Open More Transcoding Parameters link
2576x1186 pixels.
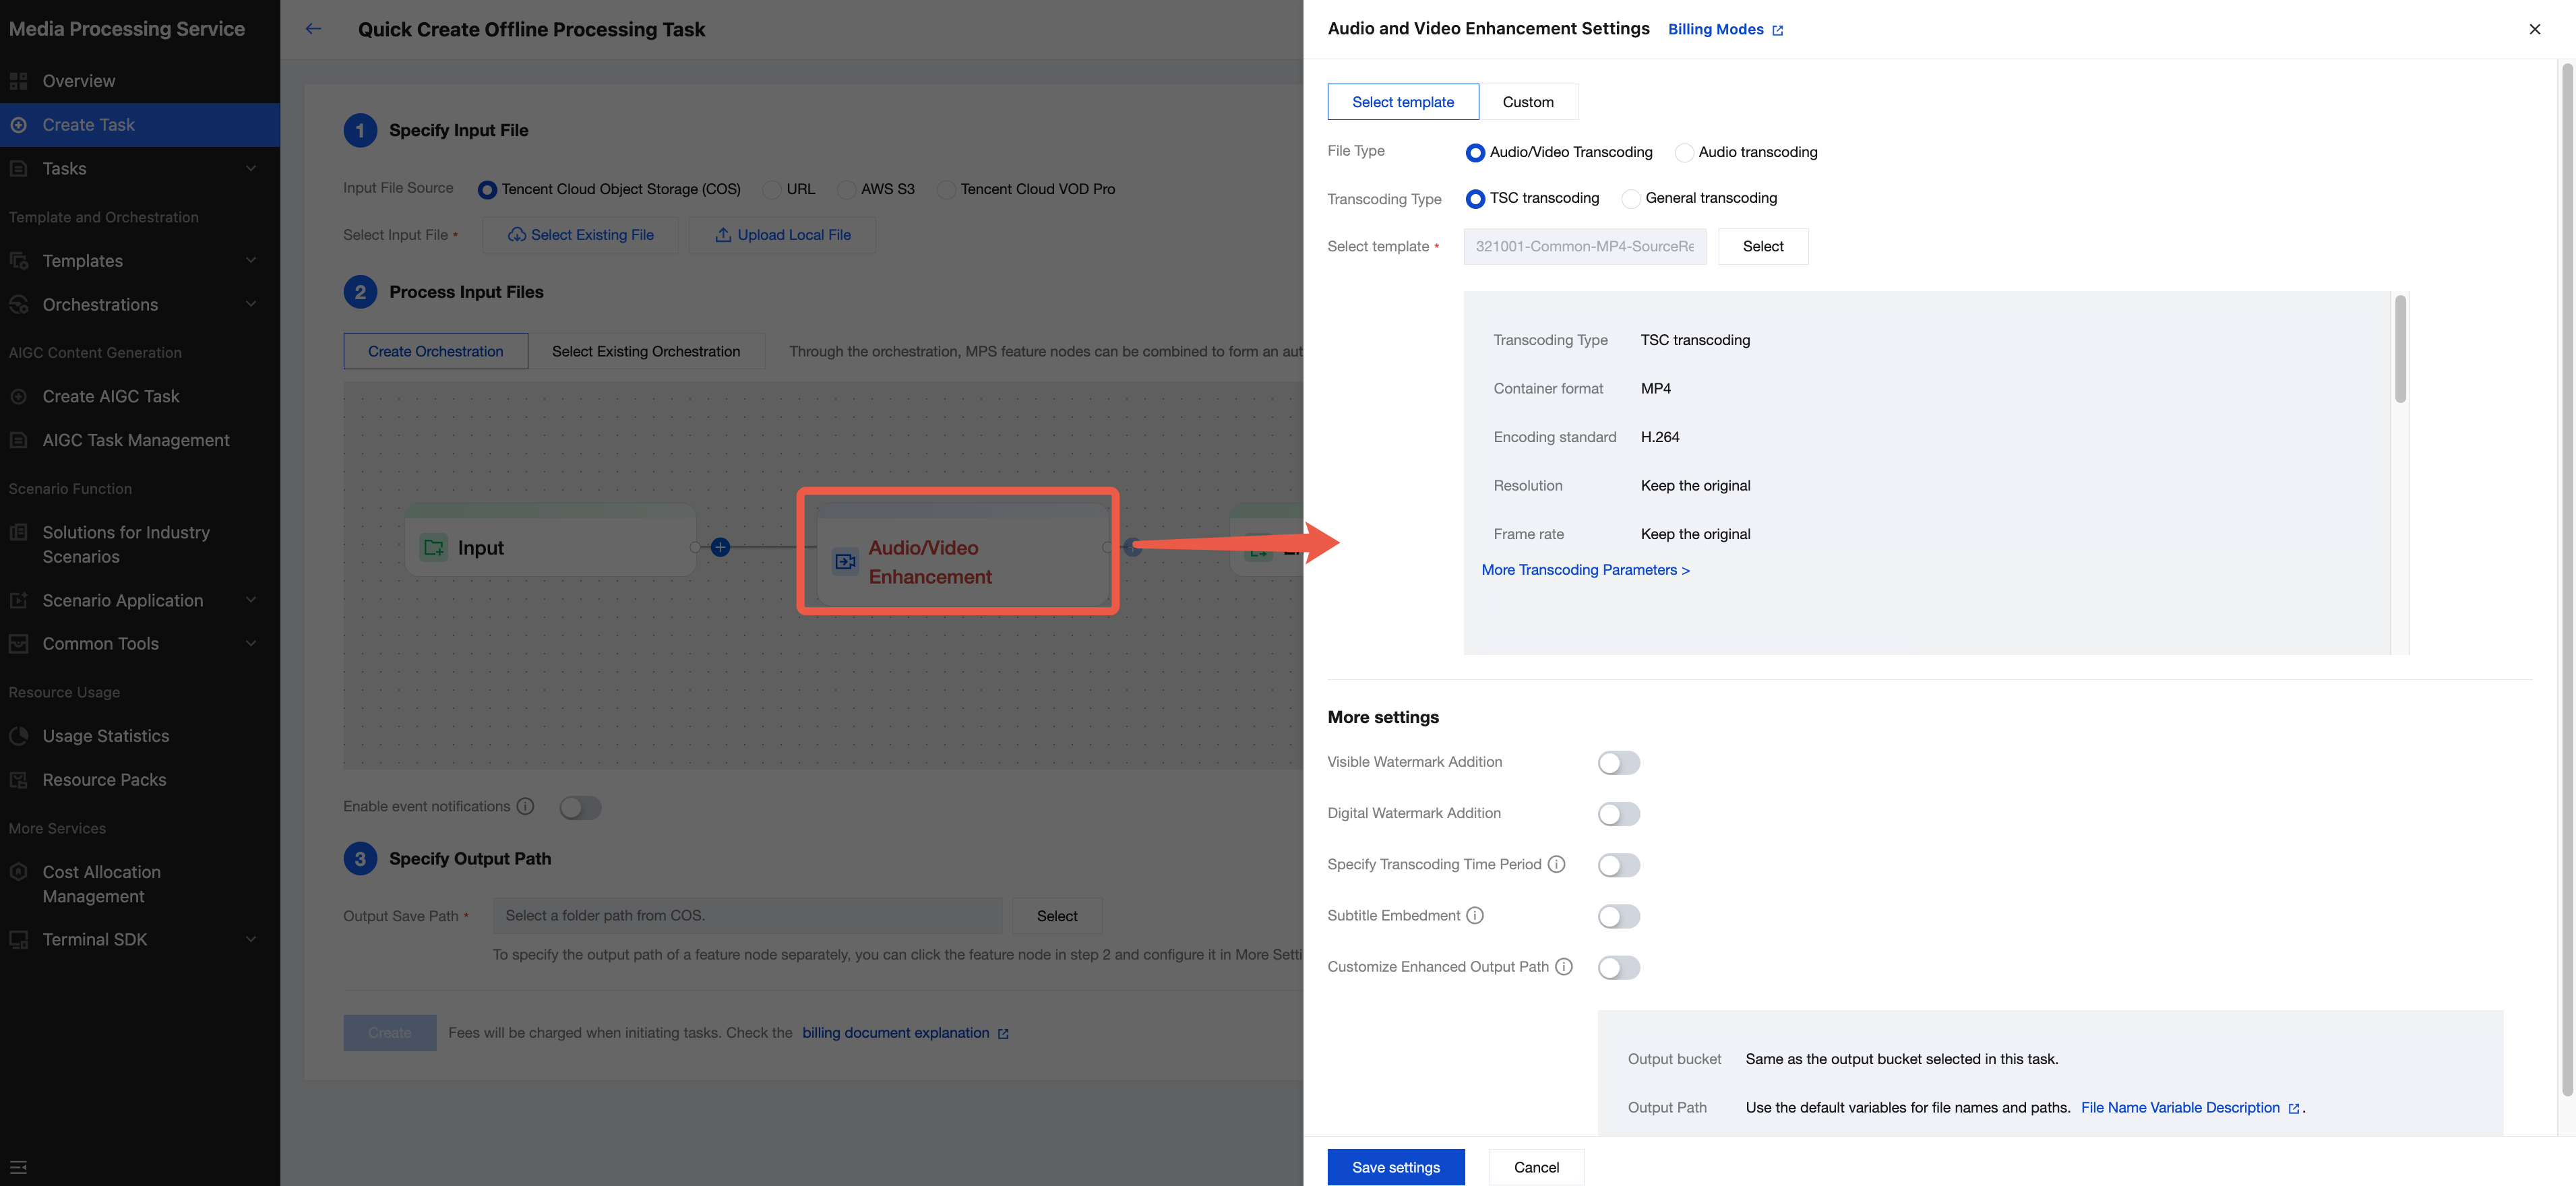click(x=1585, y=570)
